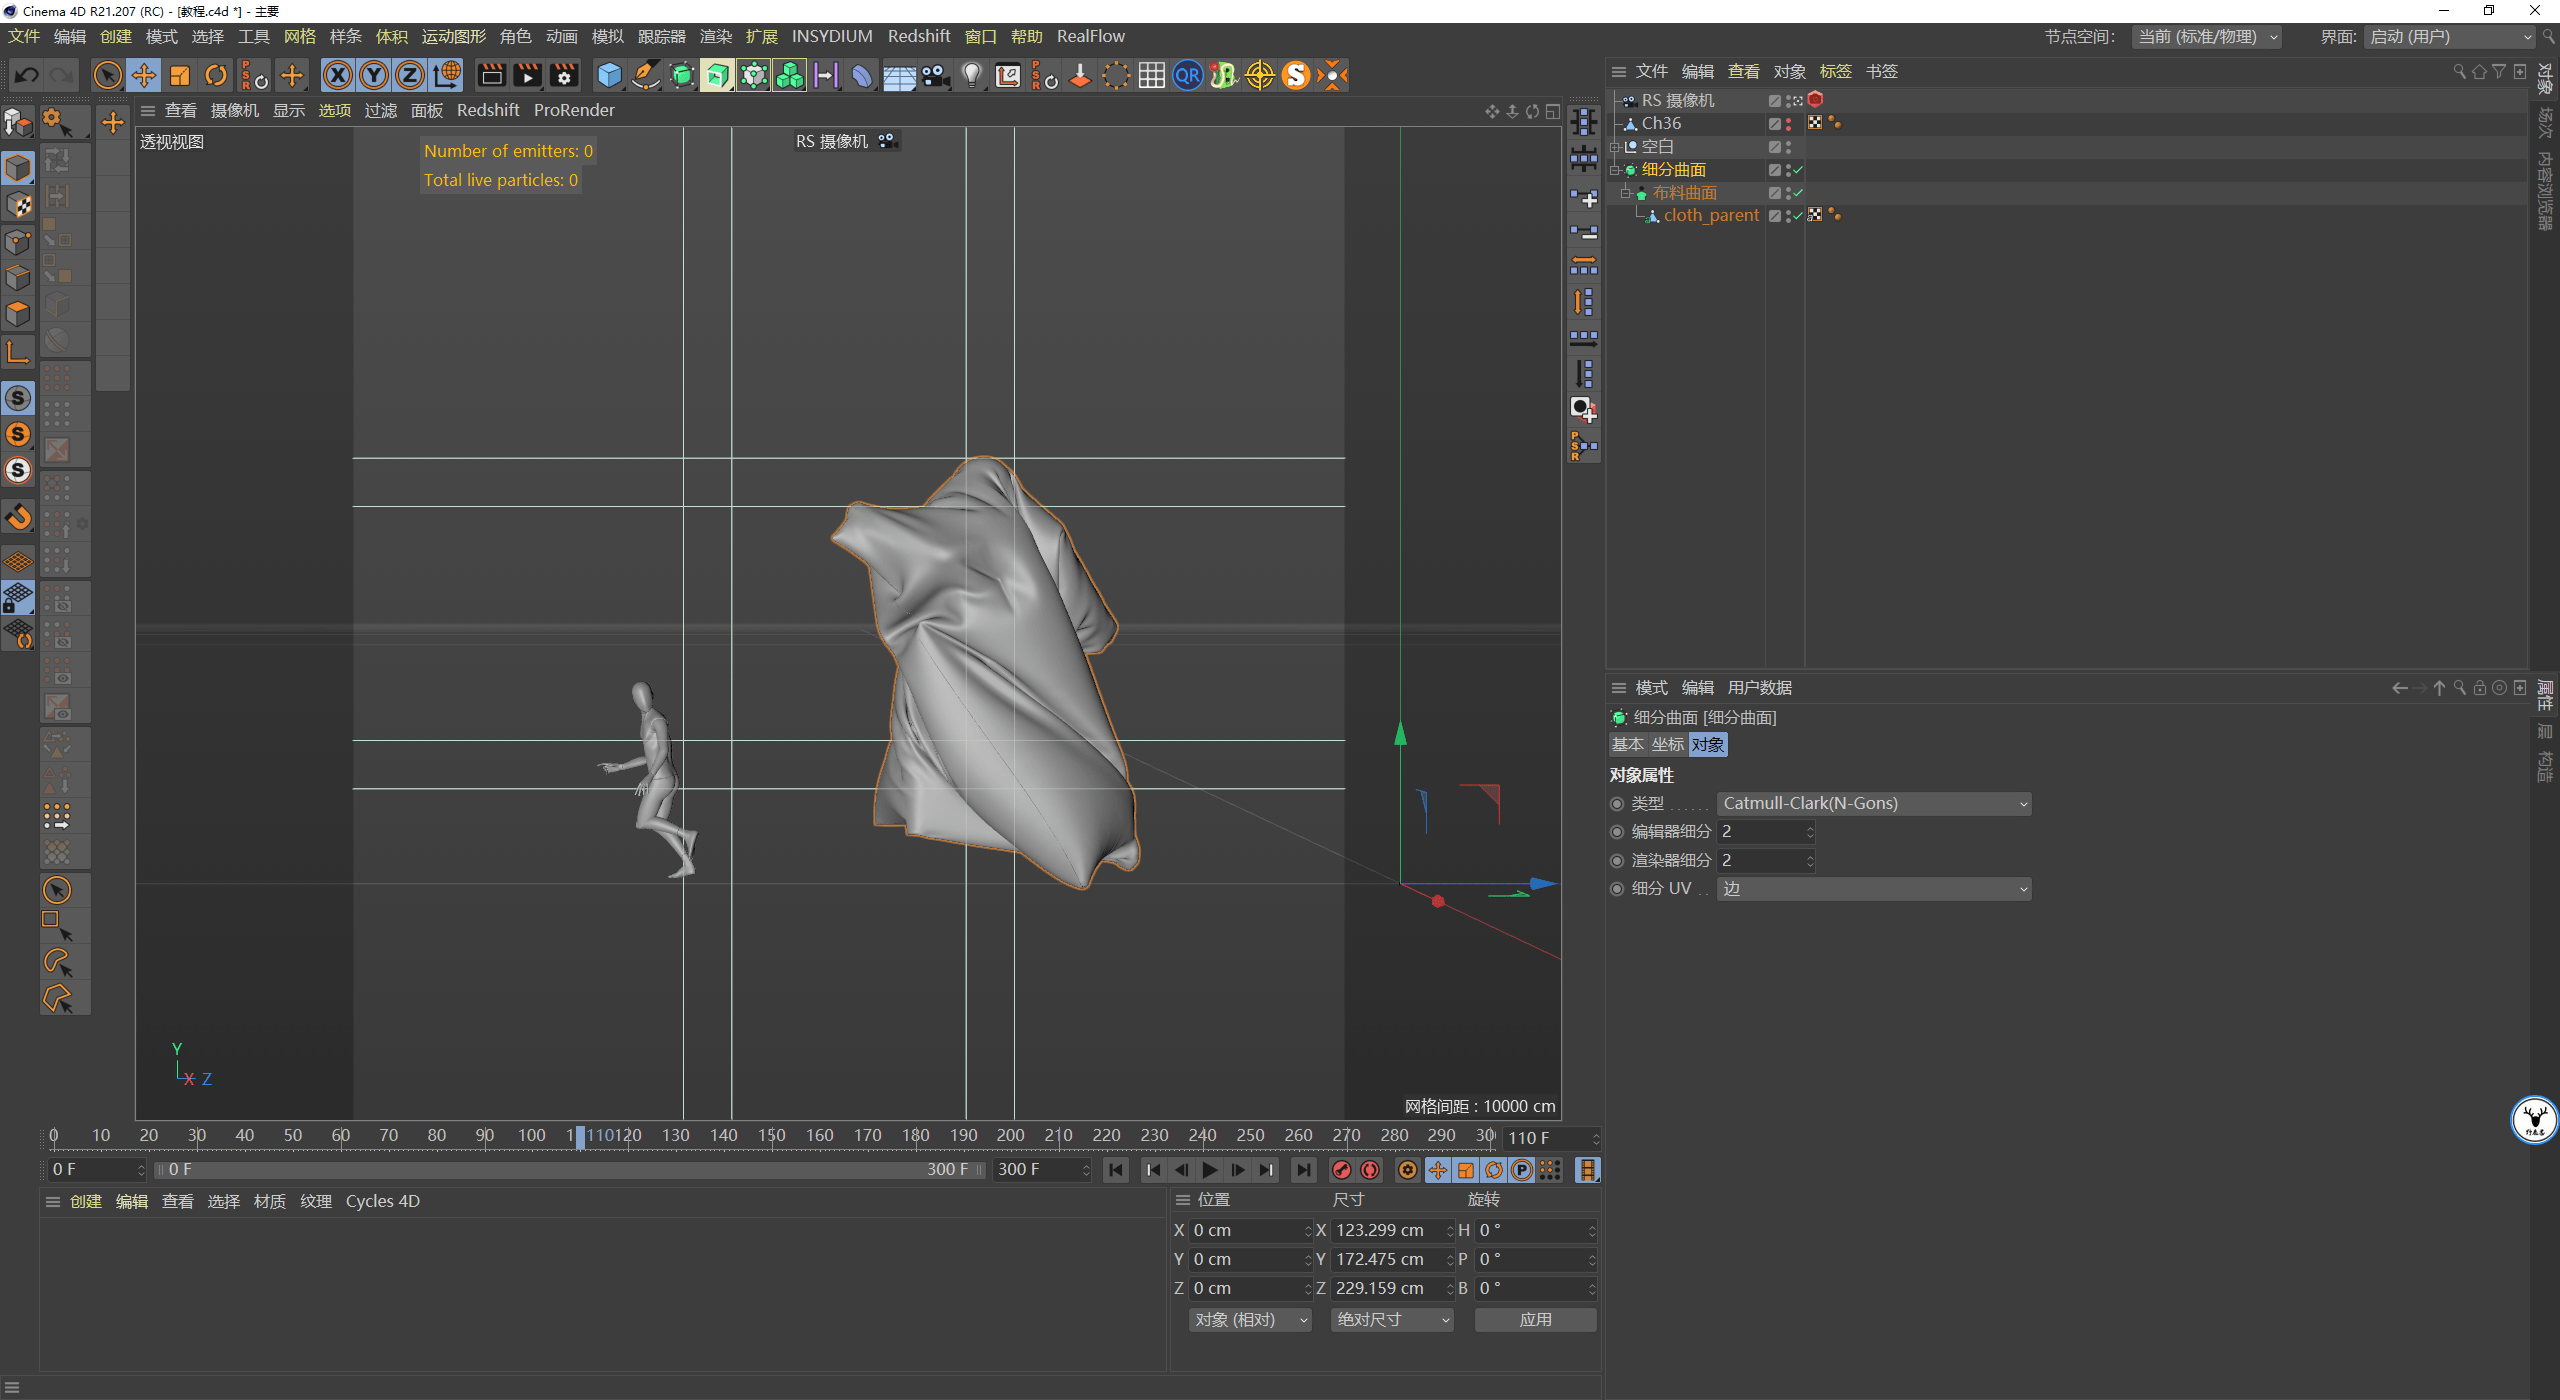Select the Rotate tool in top toolbar
Screen dimensions: 2560x1400
coord(216,75)
